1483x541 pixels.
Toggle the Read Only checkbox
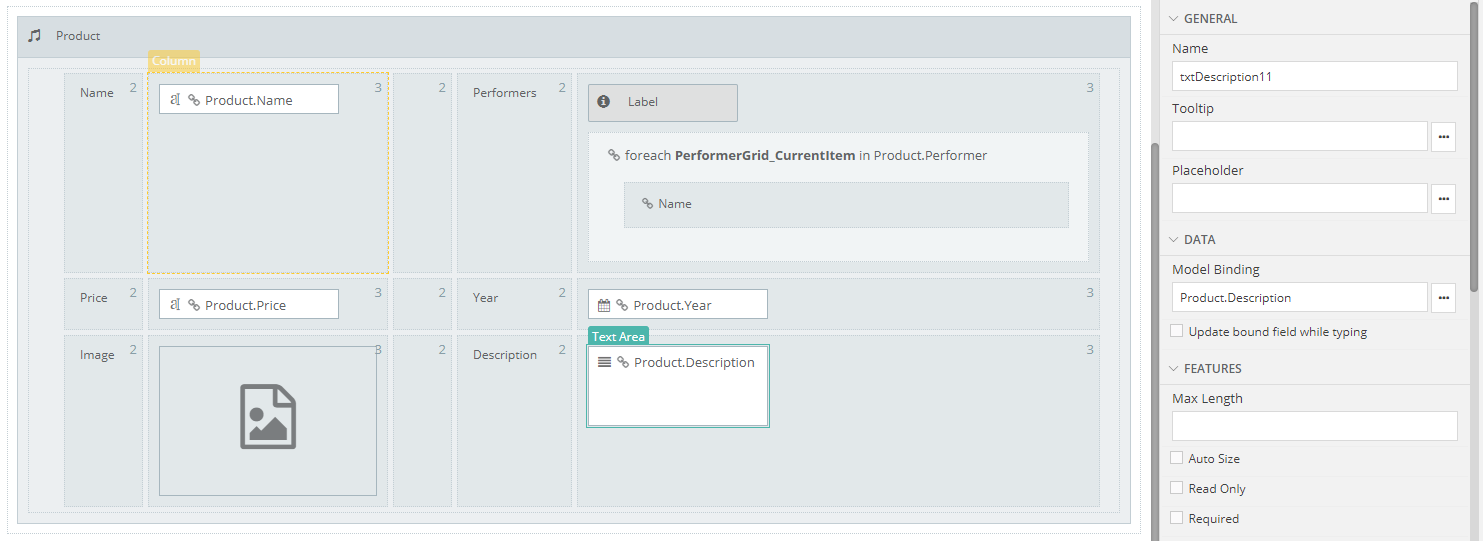coord(1177,488)
